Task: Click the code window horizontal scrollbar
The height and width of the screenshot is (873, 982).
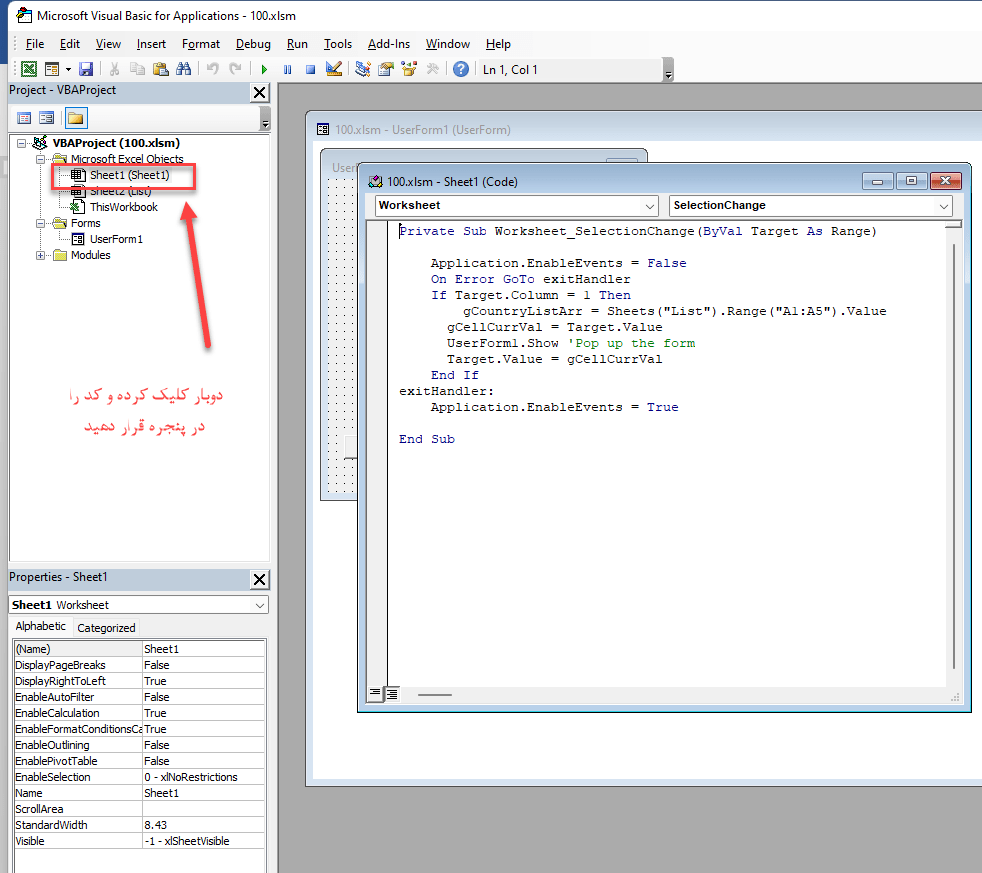Action: [435, 695]
